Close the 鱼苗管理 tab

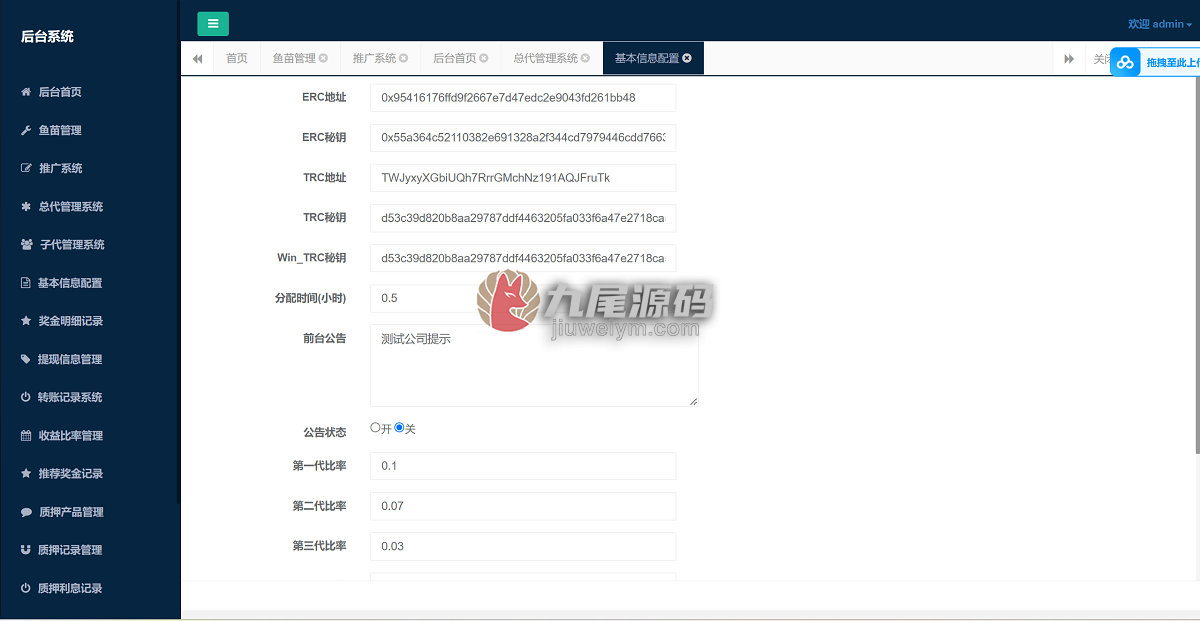(x=323, y=58)
